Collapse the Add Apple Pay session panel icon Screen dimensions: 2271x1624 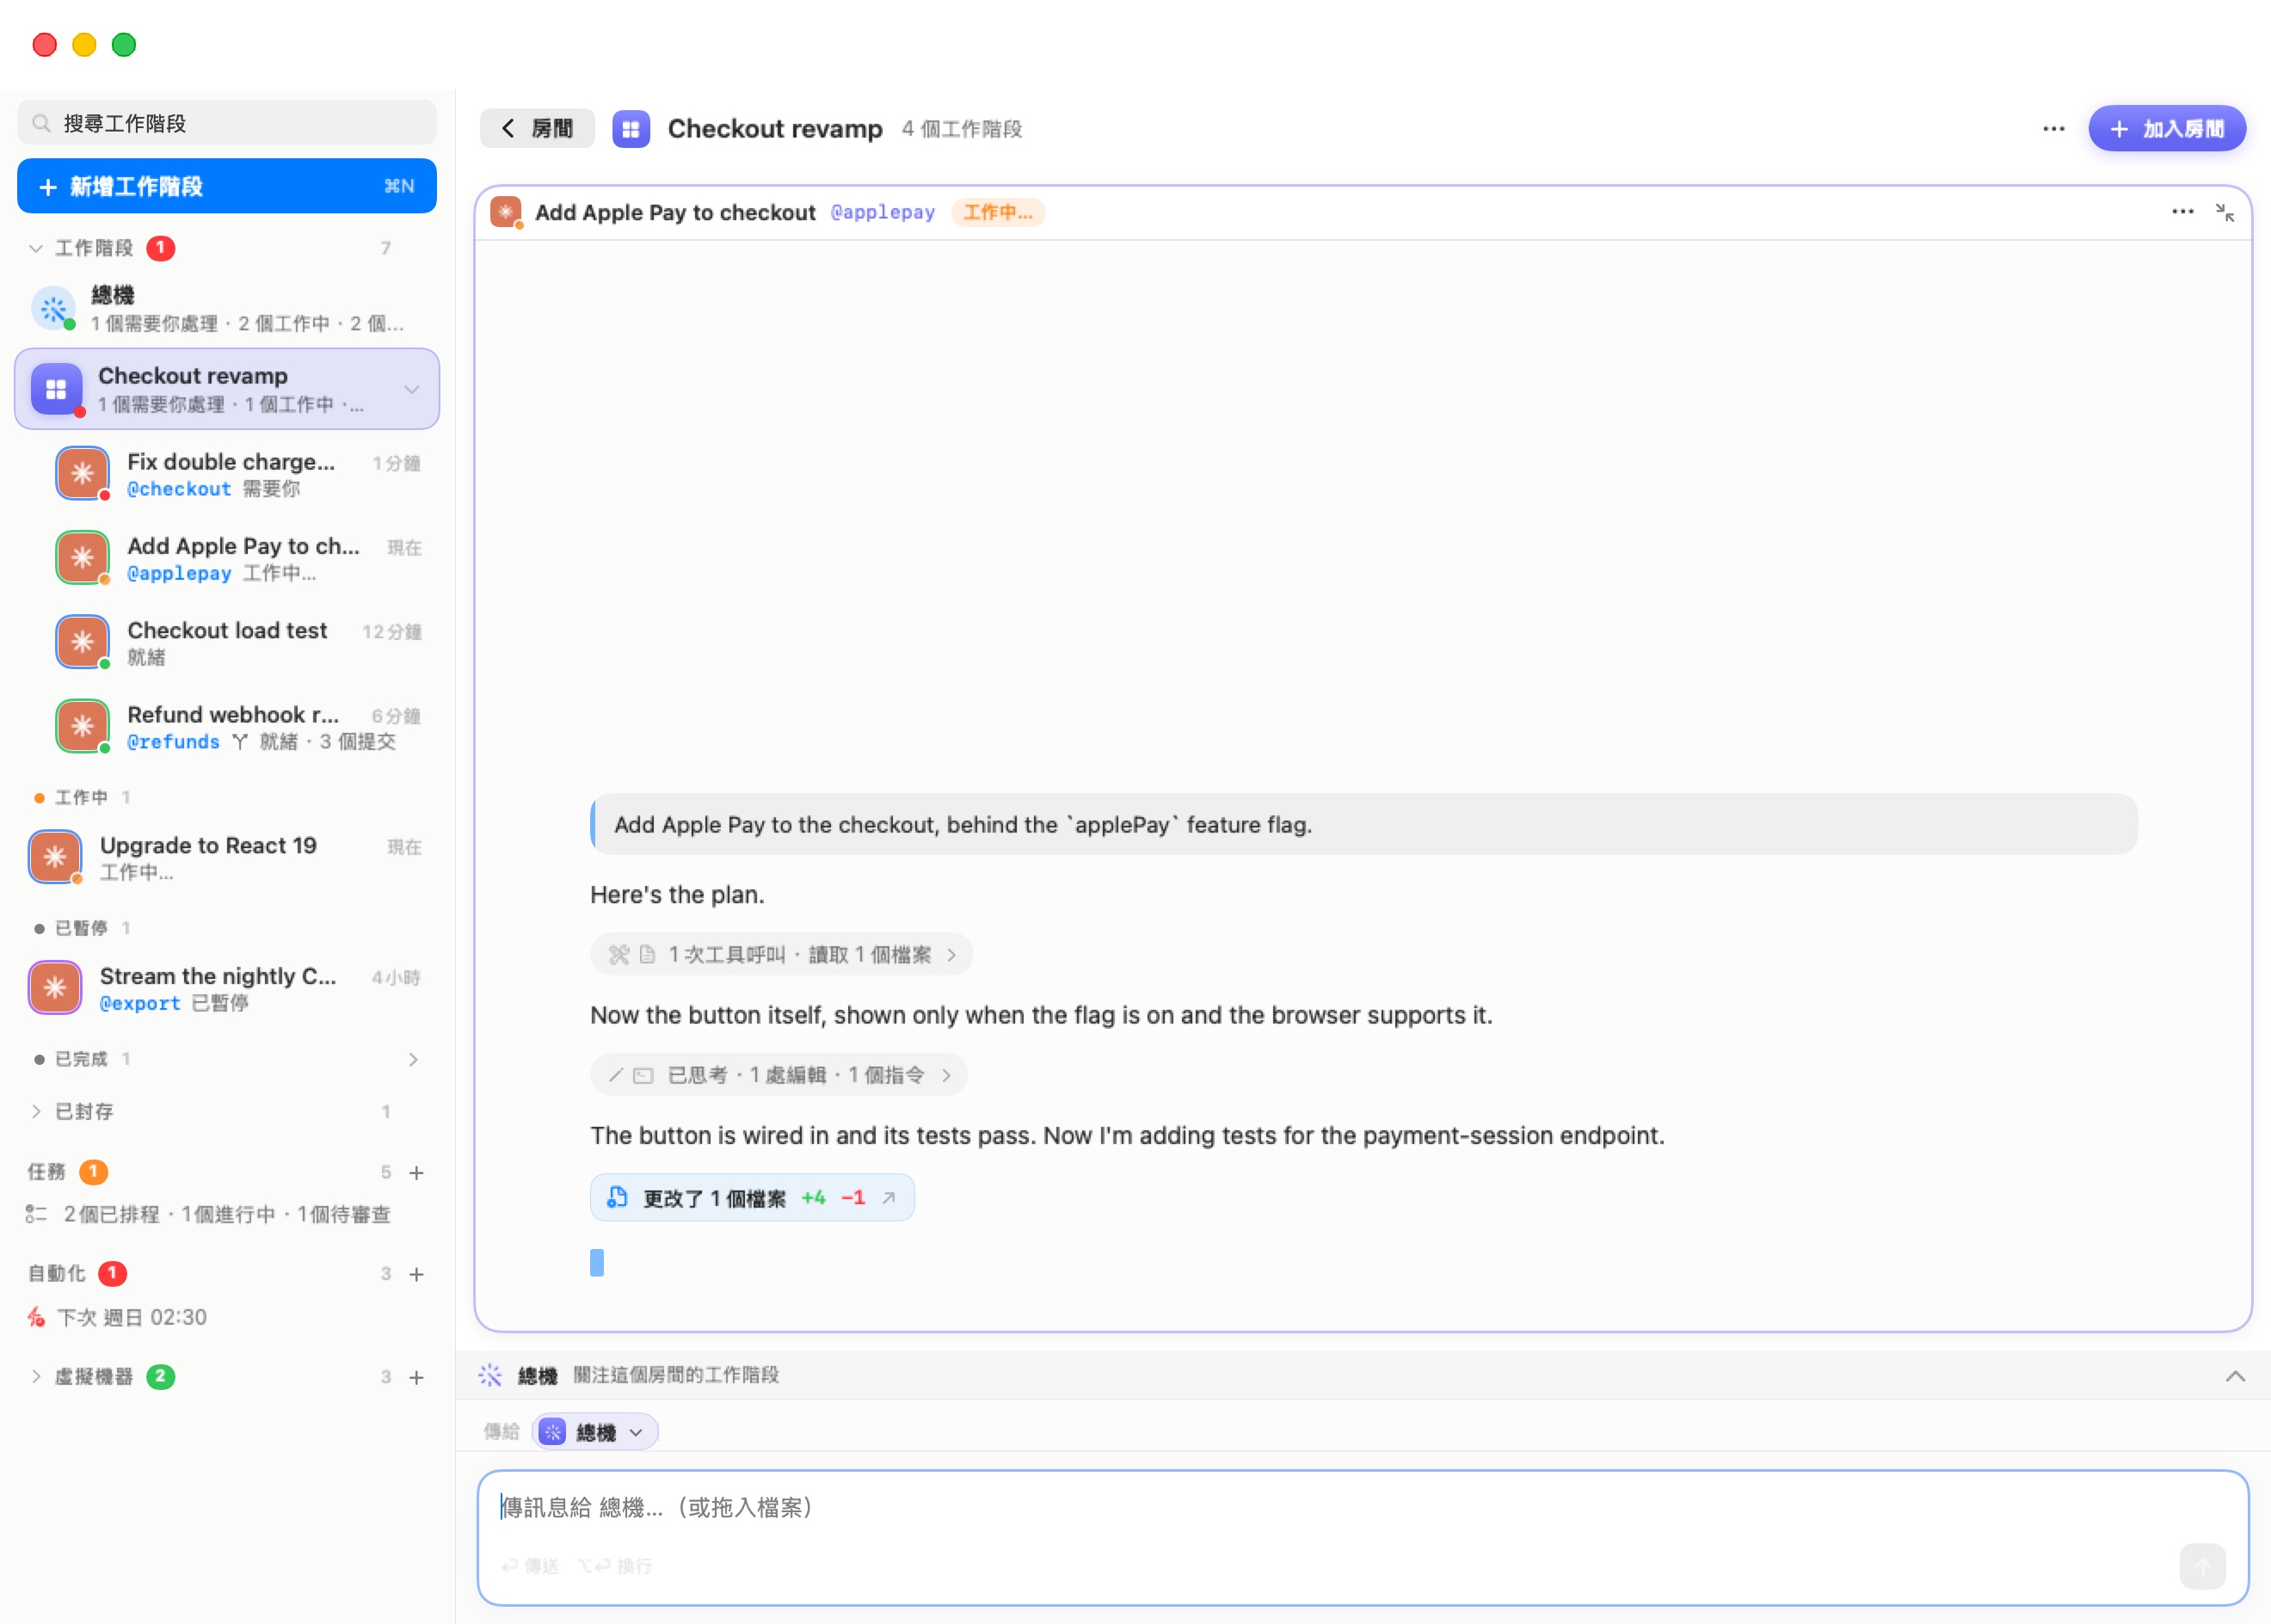pyautogui.click(x=2224, y=212)
